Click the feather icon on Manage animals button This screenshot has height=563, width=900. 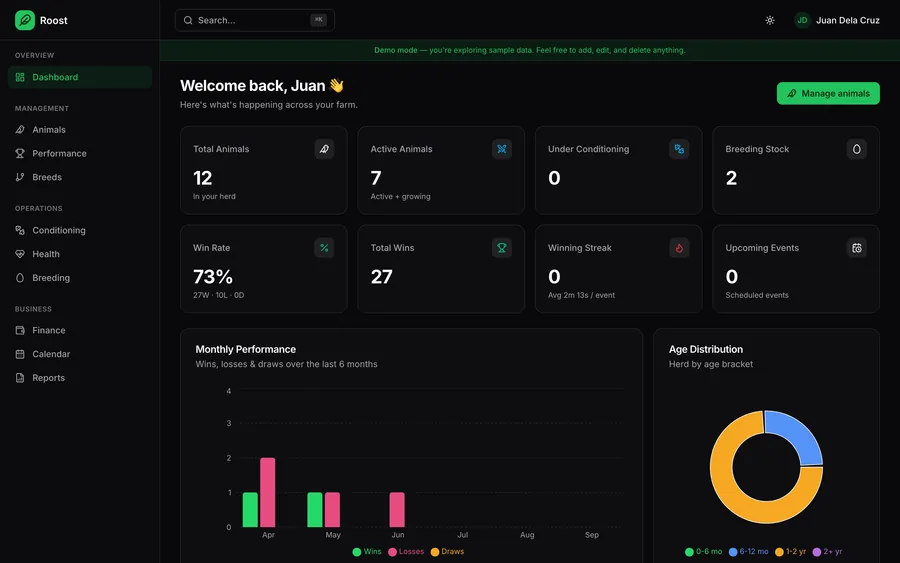(792, 93)
